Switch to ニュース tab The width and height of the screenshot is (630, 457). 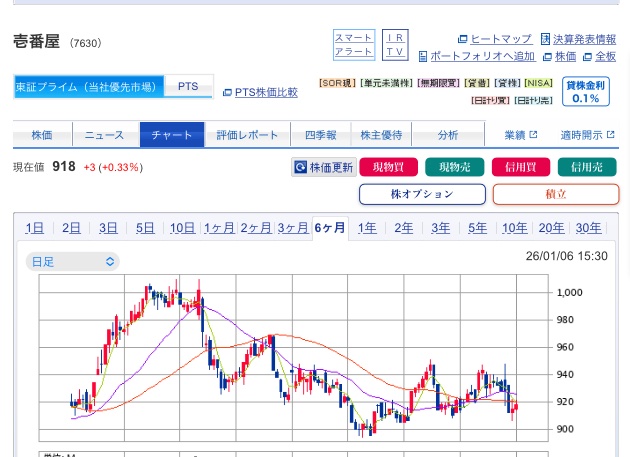104,135
